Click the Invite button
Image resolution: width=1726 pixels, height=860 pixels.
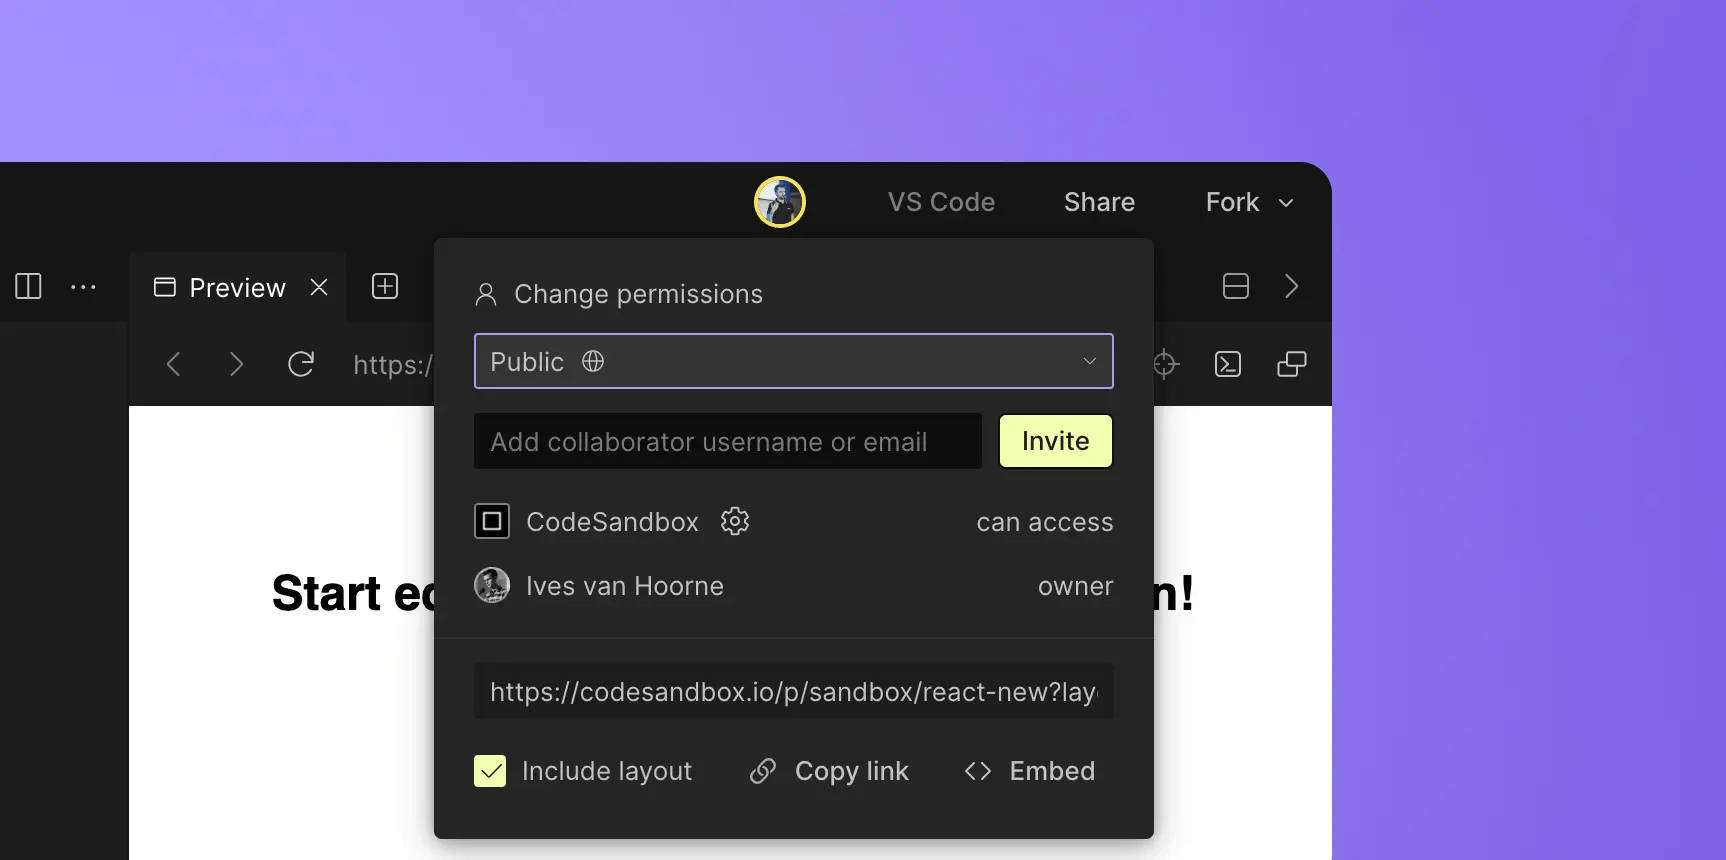click(x=1055, y=441)
